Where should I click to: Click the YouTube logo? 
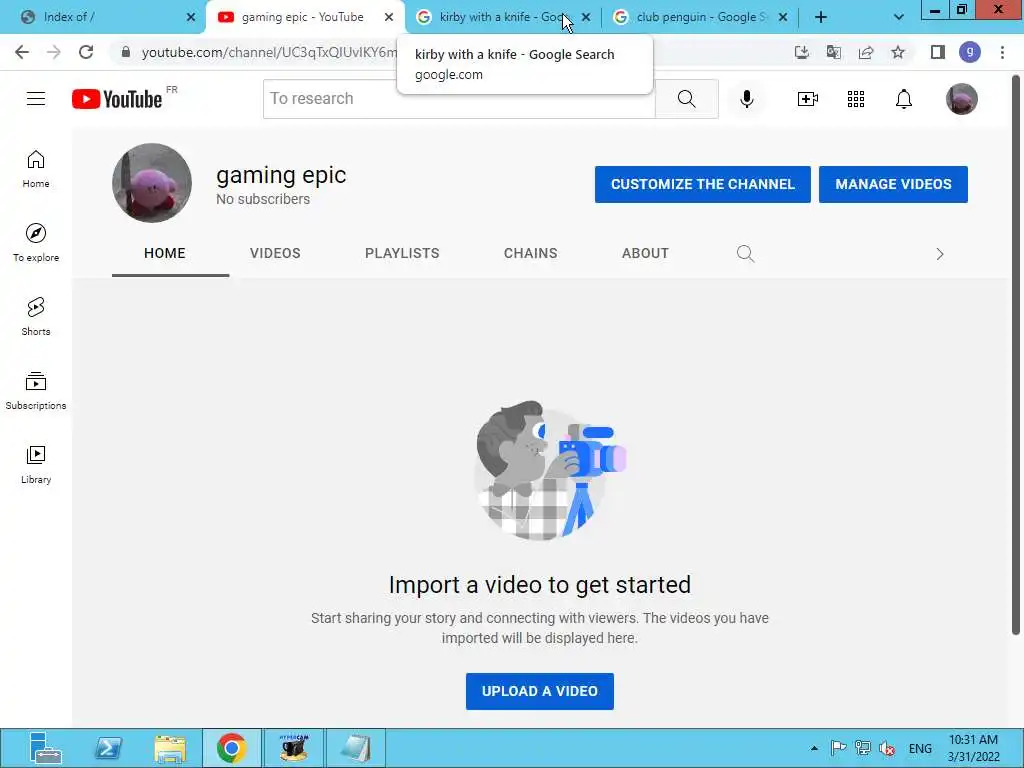[x=117, y=99]
